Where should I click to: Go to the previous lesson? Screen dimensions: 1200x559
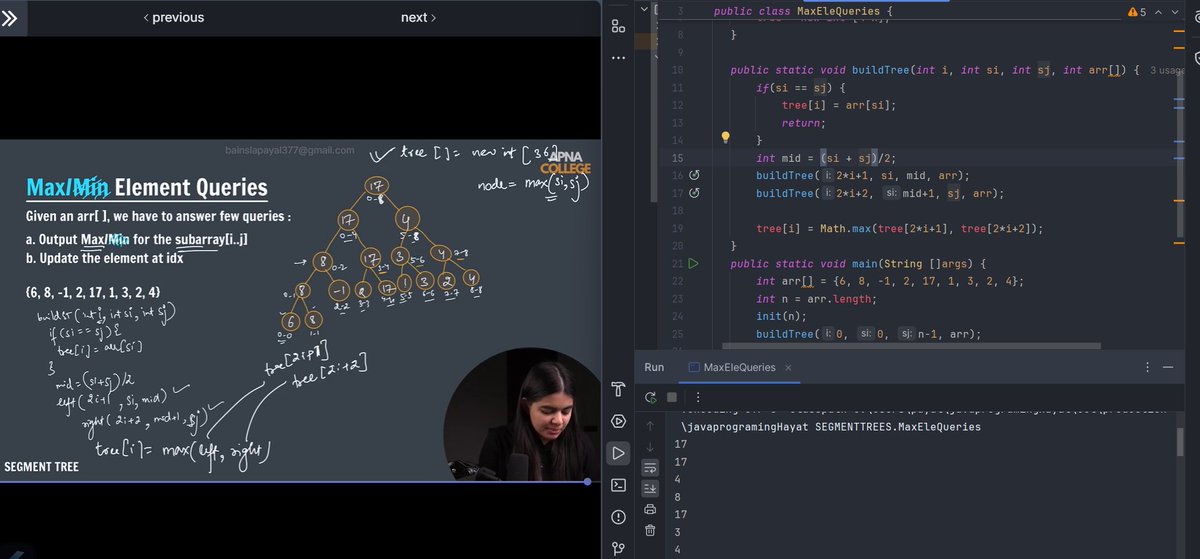pos(173,17)
